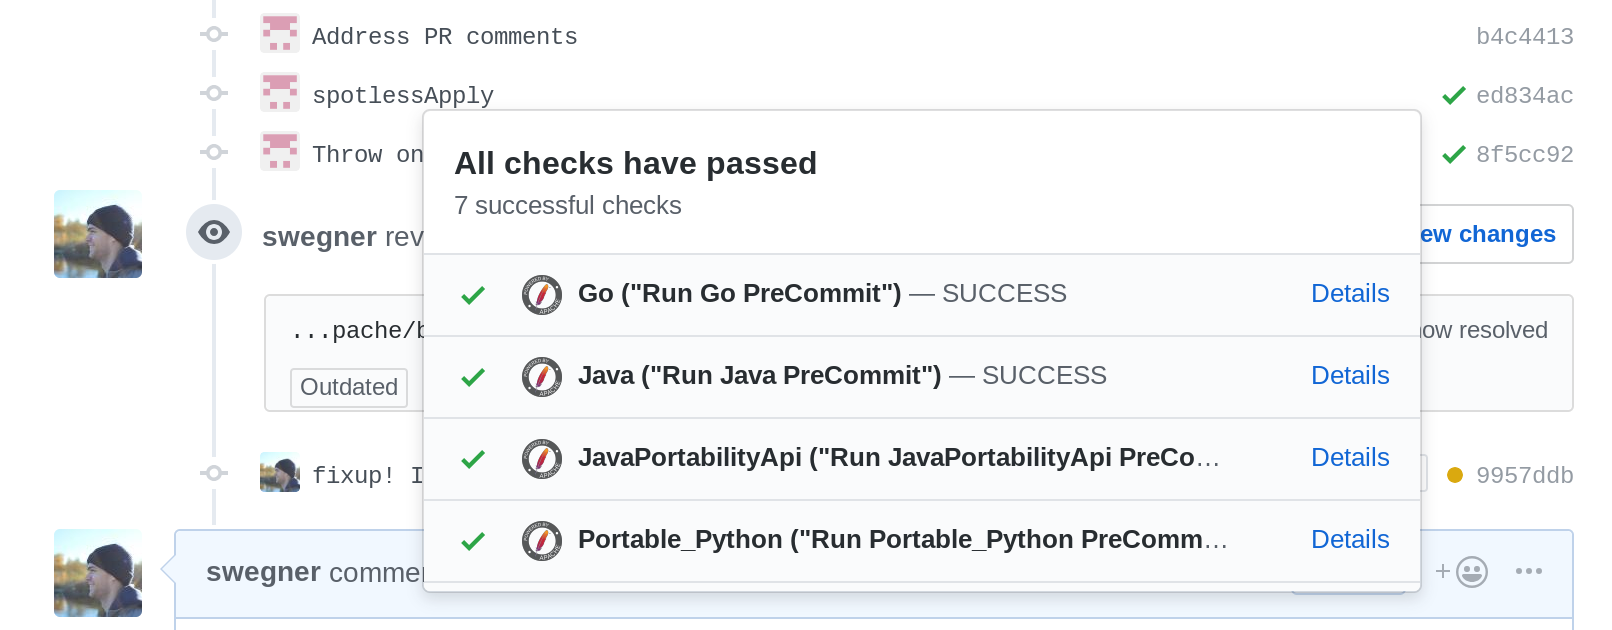The image size is (1612, 630).
Task: Click the Go PreCommit Apache avatar icon
Action: coord(541,295)
